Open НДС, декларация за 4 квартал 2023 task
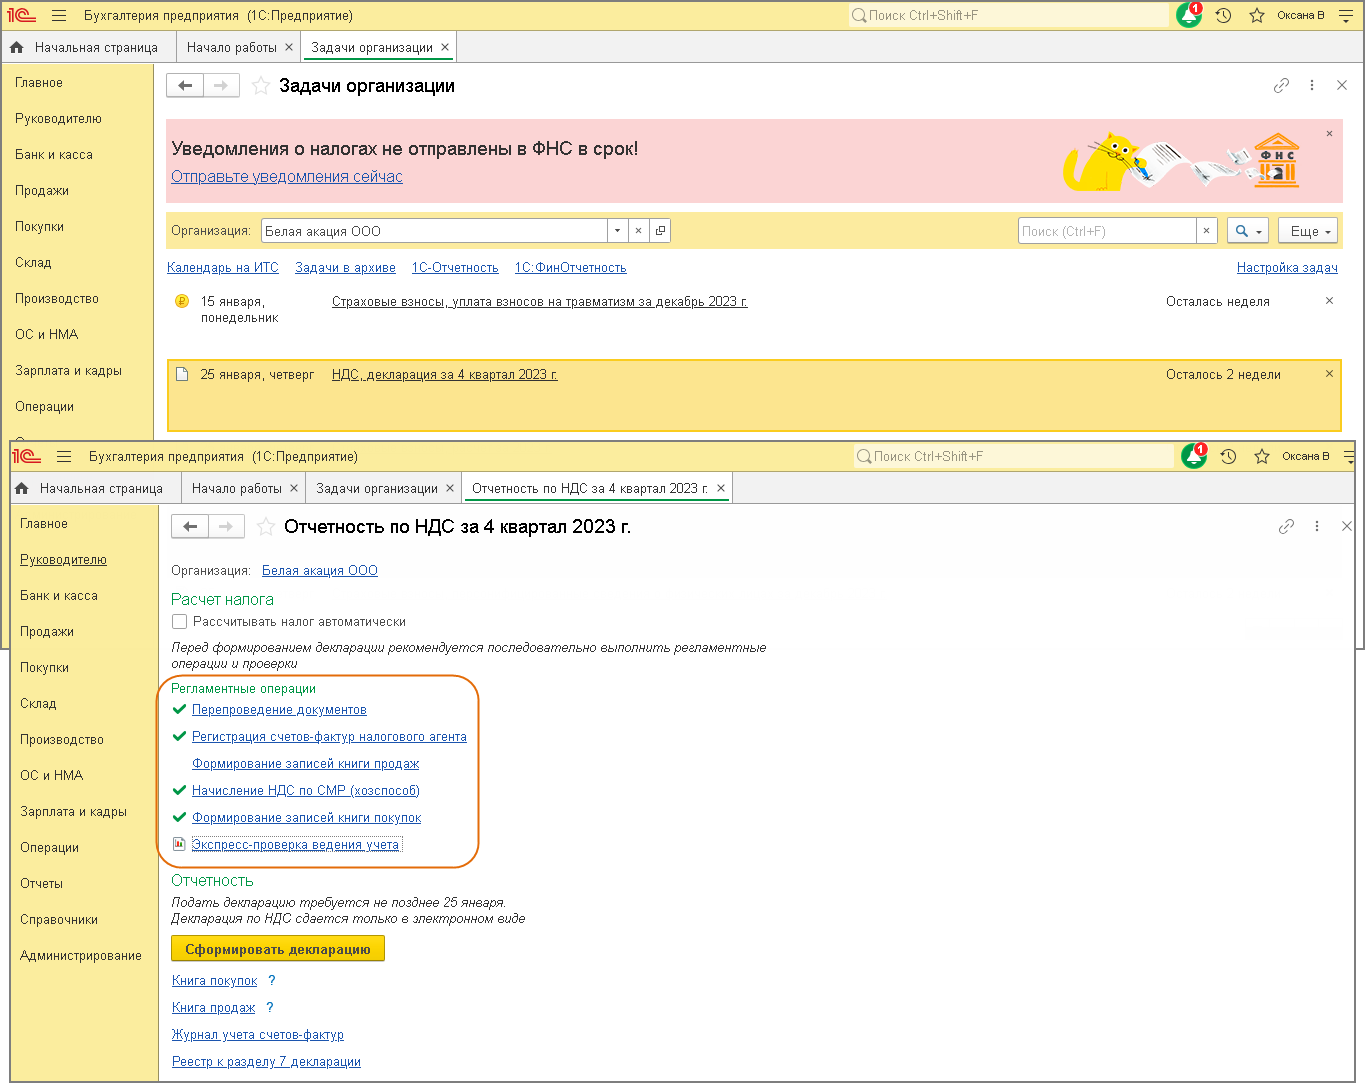 click(444, 375)
